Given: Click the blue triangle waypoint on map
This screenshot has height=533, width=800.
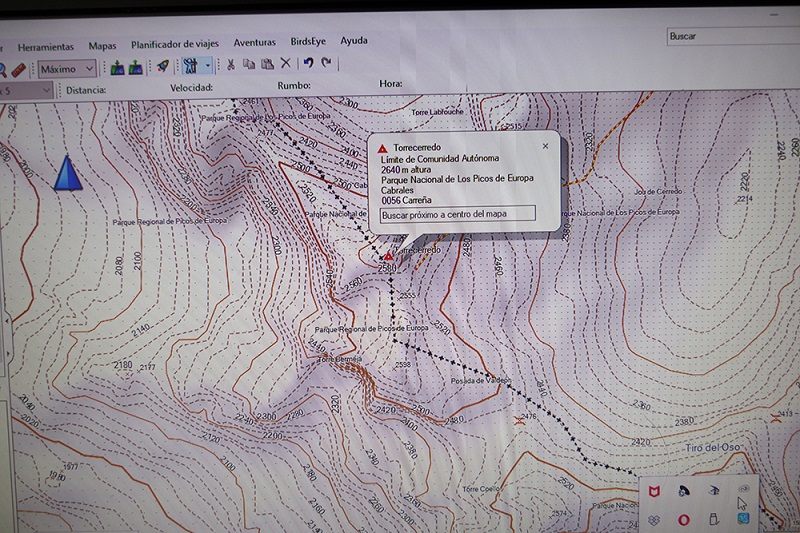Looking at the screenshot, I should [68, 173].
